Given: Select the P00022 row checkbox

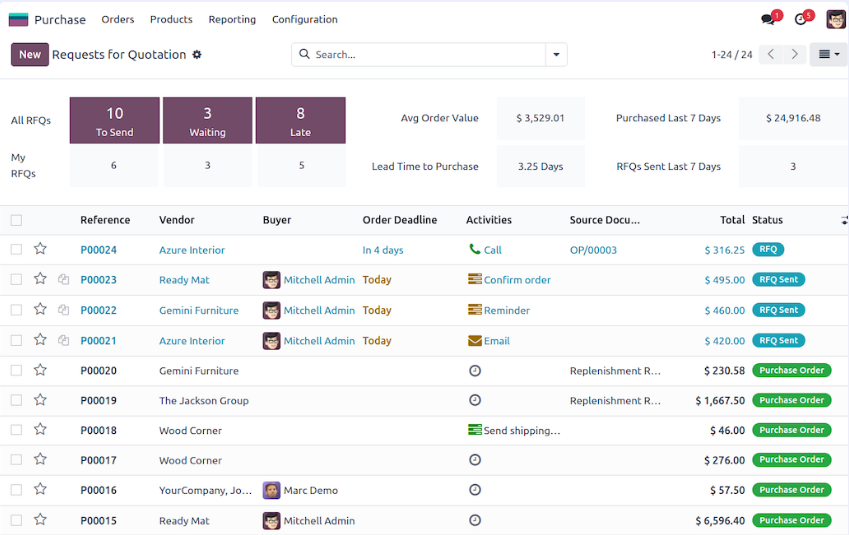Looking at the screenshot, I should pos(16,310).
